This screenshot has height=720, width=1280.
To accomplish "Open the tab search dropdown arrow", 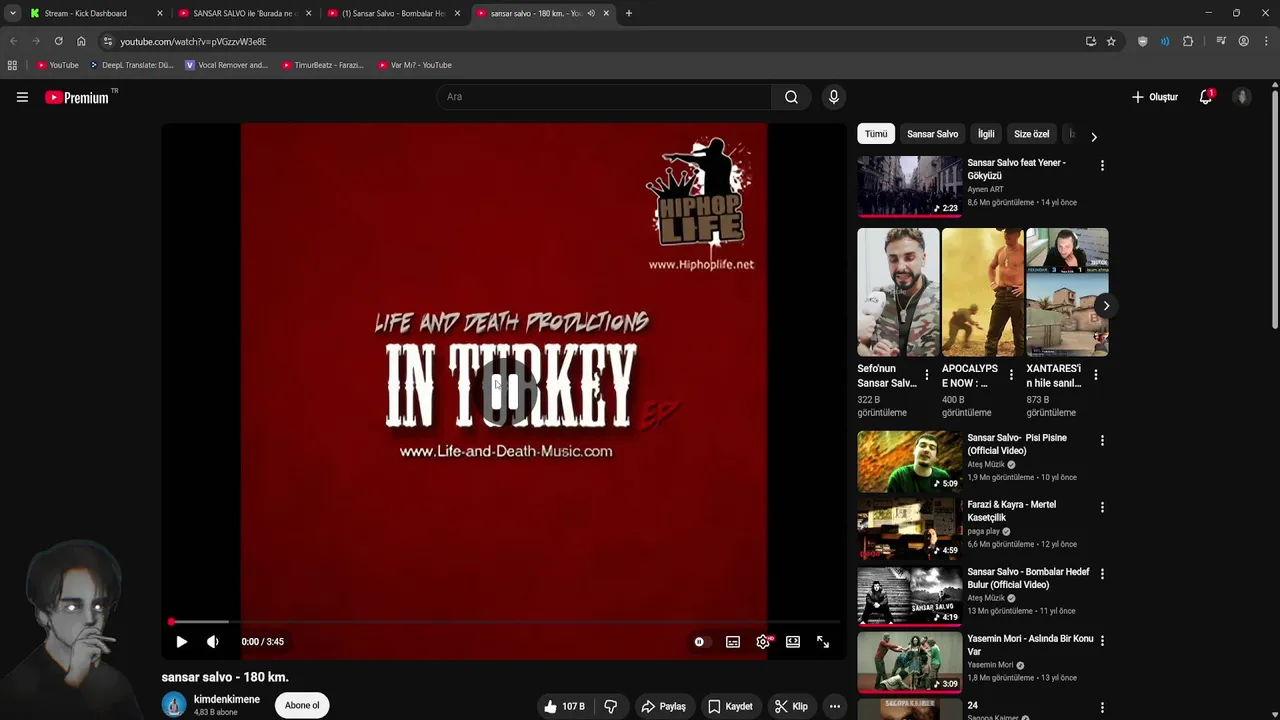I will [x=12, y=13].
